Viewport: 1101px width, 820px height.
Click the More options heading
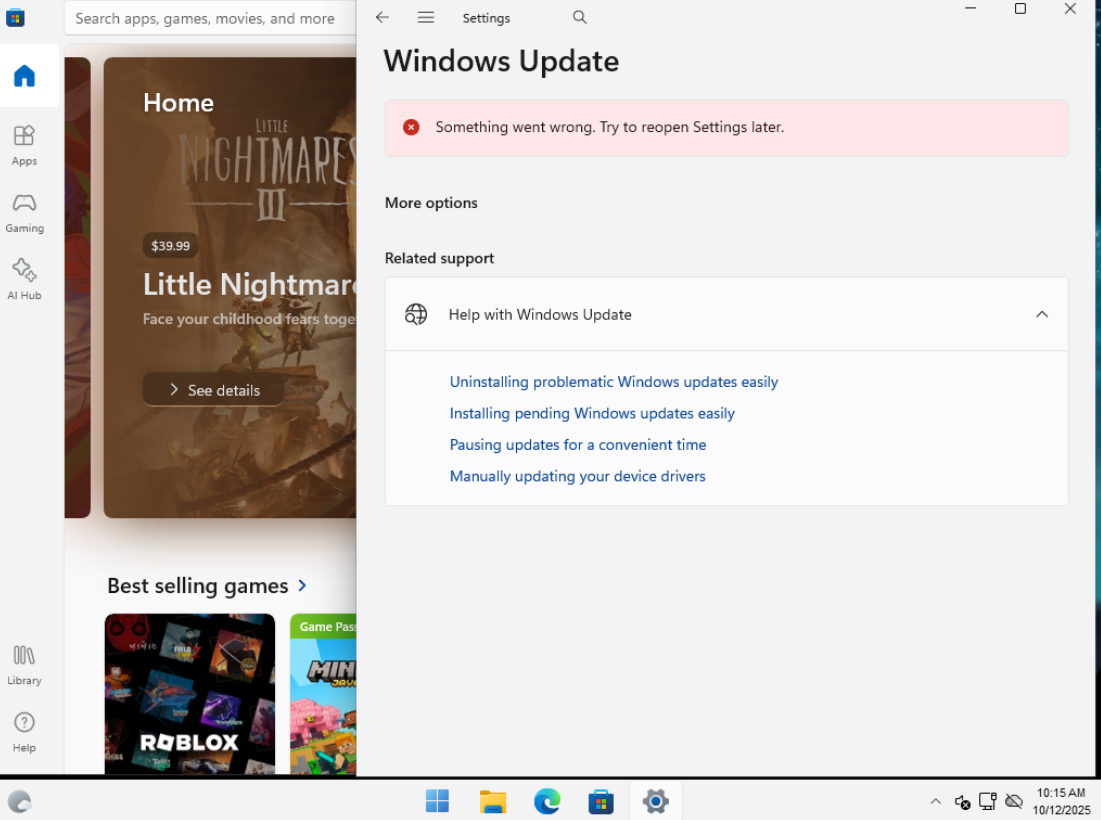point(431,203)
